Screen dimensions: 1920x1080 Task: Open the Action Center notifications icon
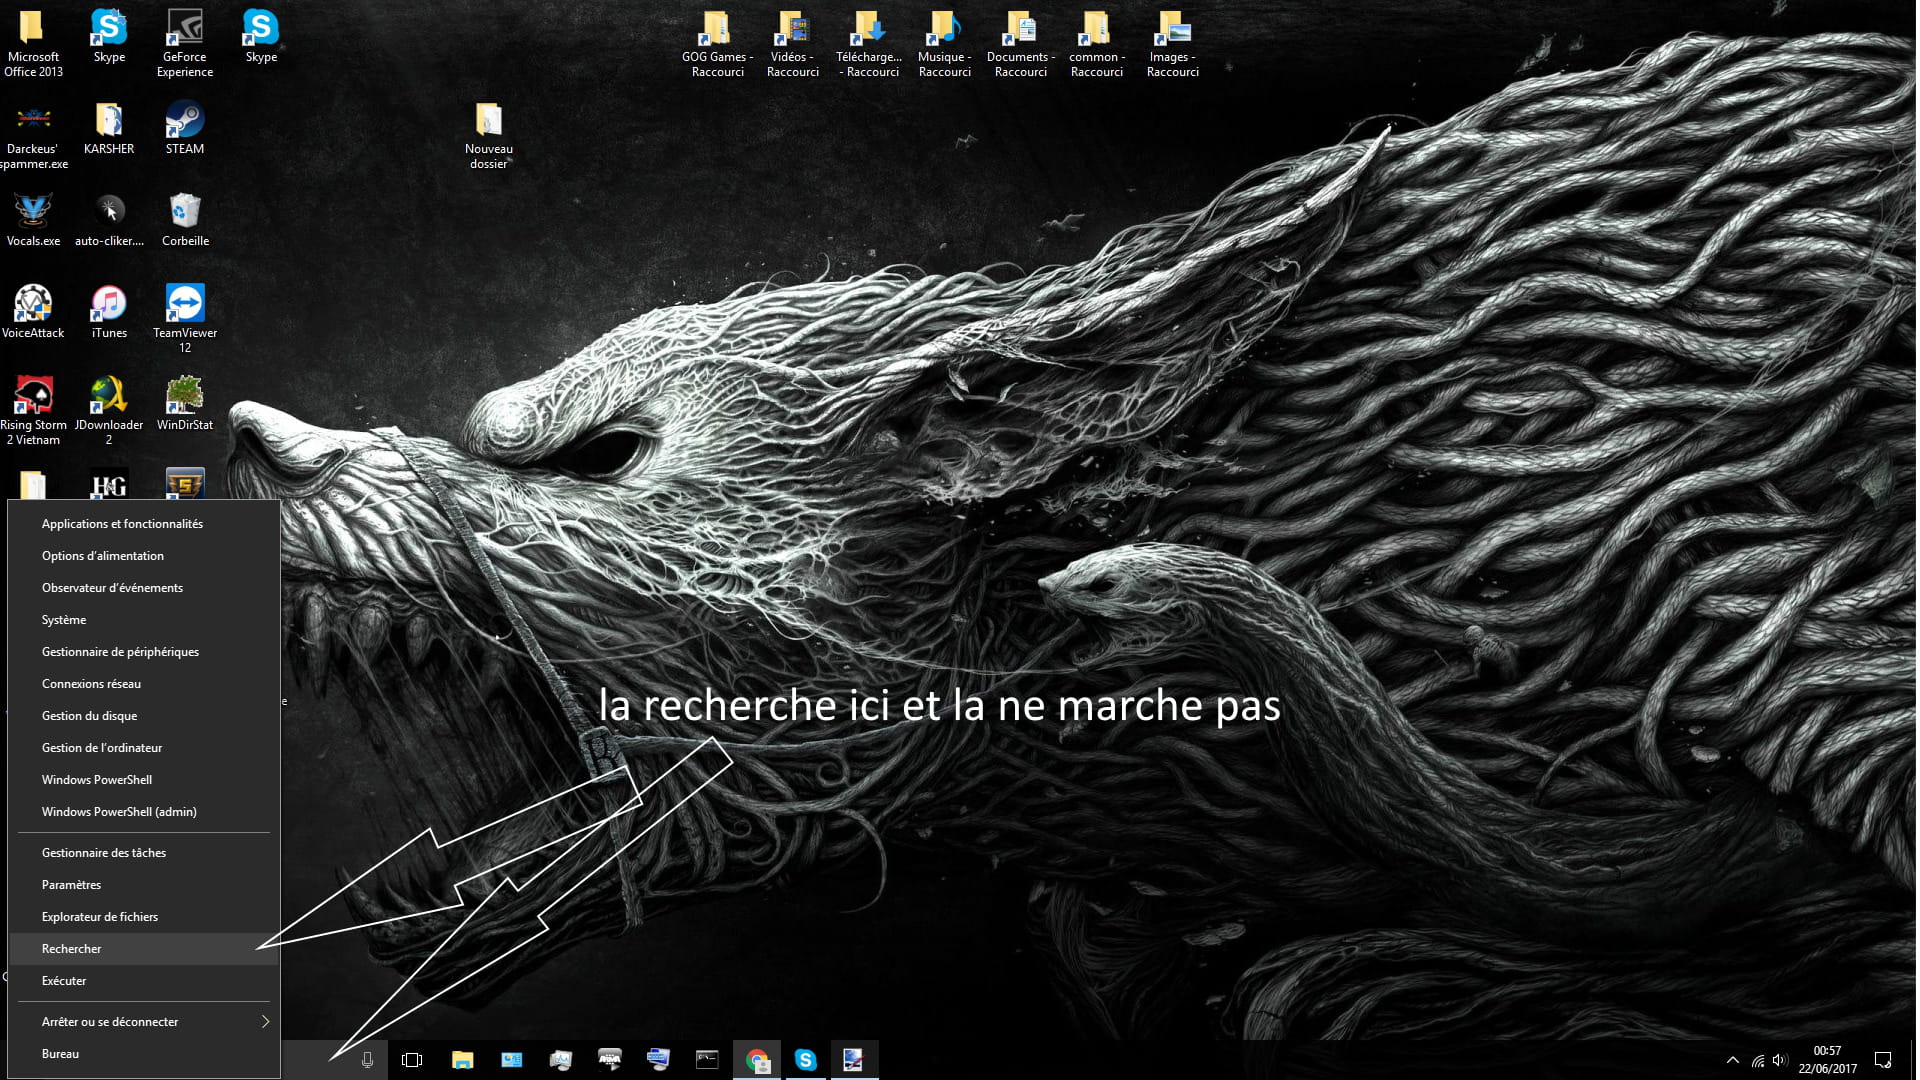[x=1883, y=1060]
